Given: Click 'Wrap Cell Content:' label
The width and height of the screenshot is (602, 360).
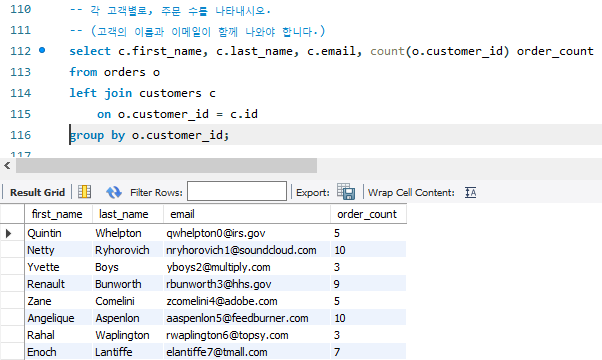Looking at the screenshot, I should (411, 192).
